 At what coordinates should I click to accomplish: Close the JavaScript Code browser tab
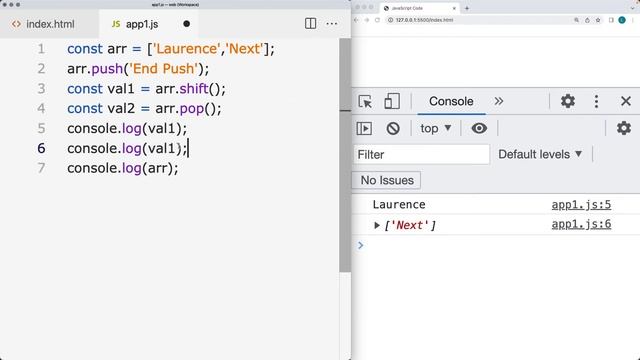point(454,8)
